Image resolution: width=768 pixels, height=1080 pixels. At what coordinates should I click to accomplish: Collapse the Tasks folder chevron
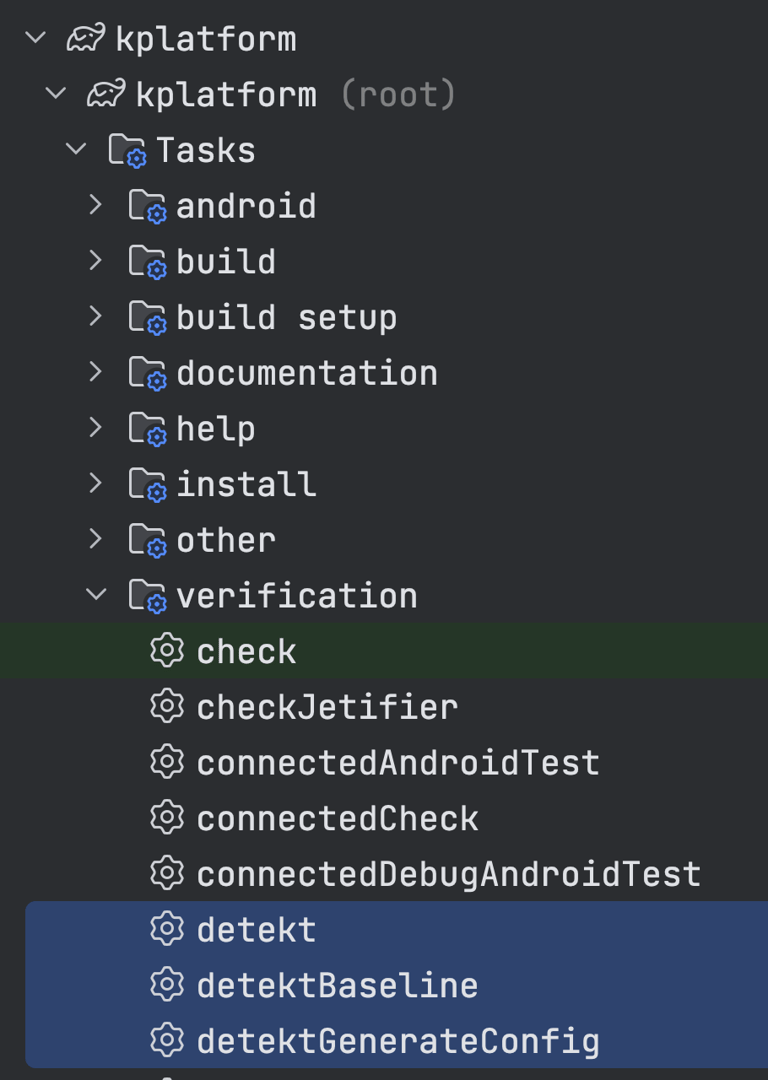click(x=76, y=149)
